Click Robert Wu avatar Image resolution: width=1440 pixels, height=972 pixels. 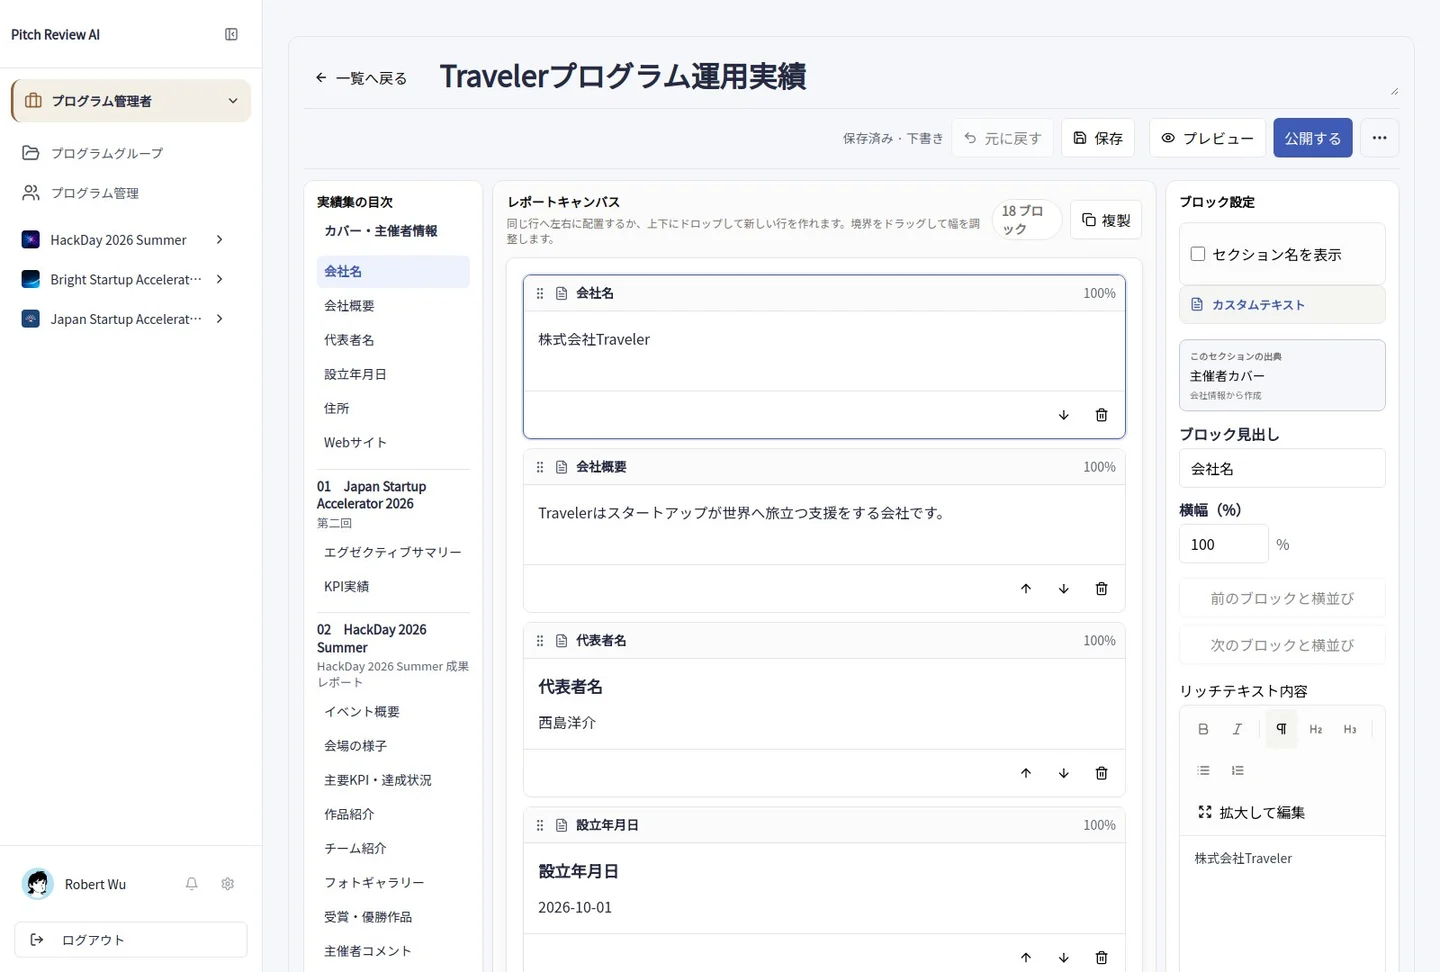click(38, 884)
